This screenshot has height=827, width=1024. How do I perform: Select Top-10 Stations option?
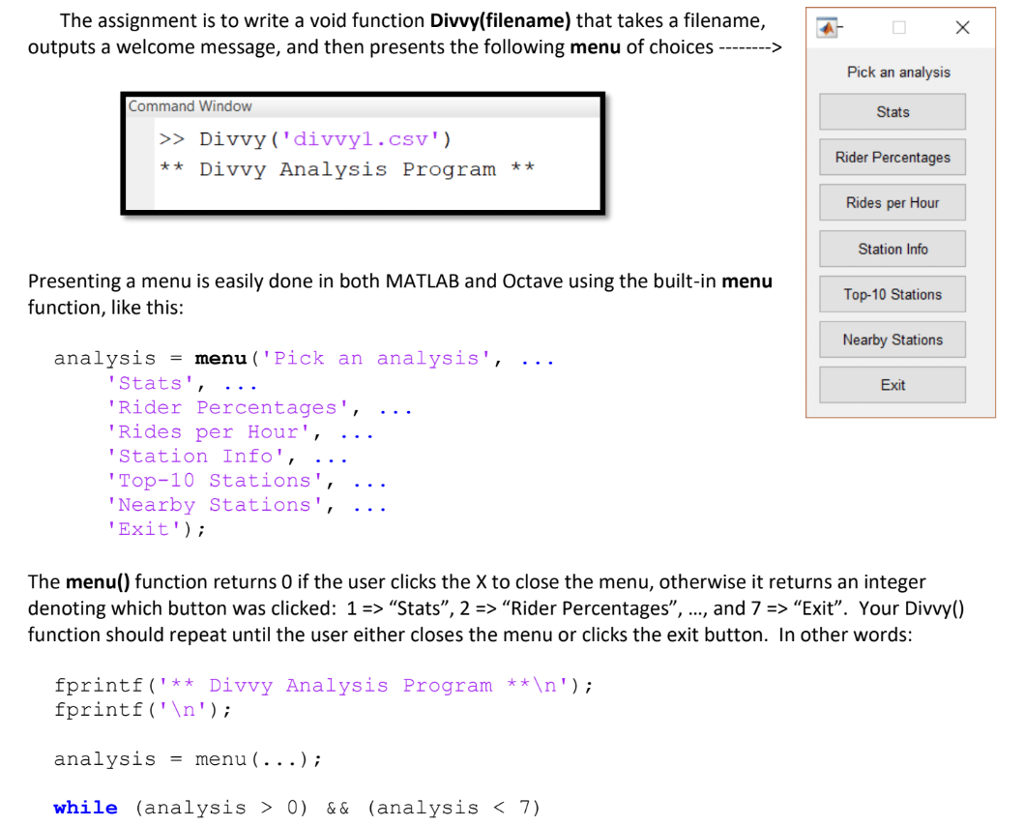coord(891,293)
